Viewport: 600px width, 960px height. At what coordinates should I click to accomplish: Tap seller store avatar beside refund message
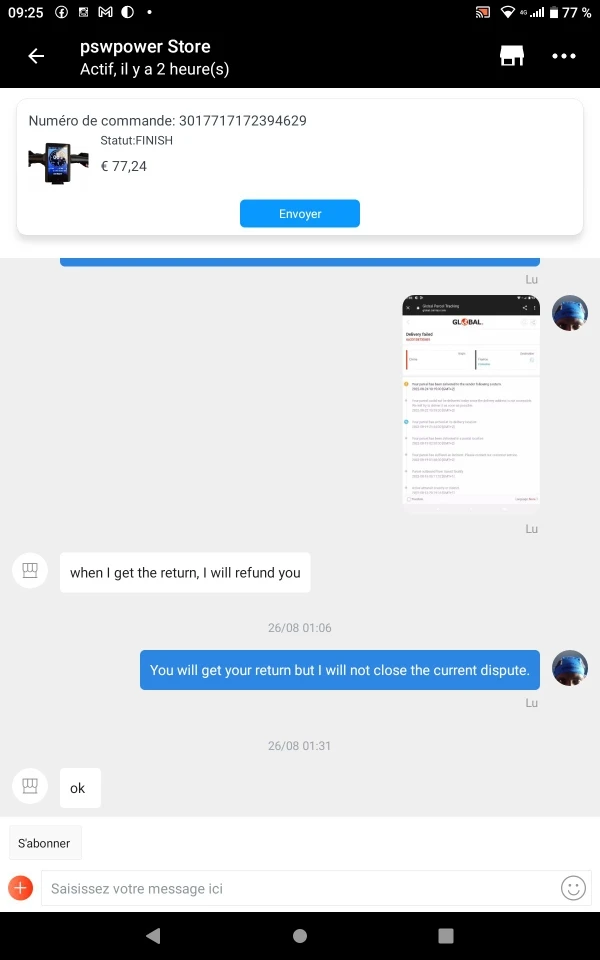(x=30, y=571)
